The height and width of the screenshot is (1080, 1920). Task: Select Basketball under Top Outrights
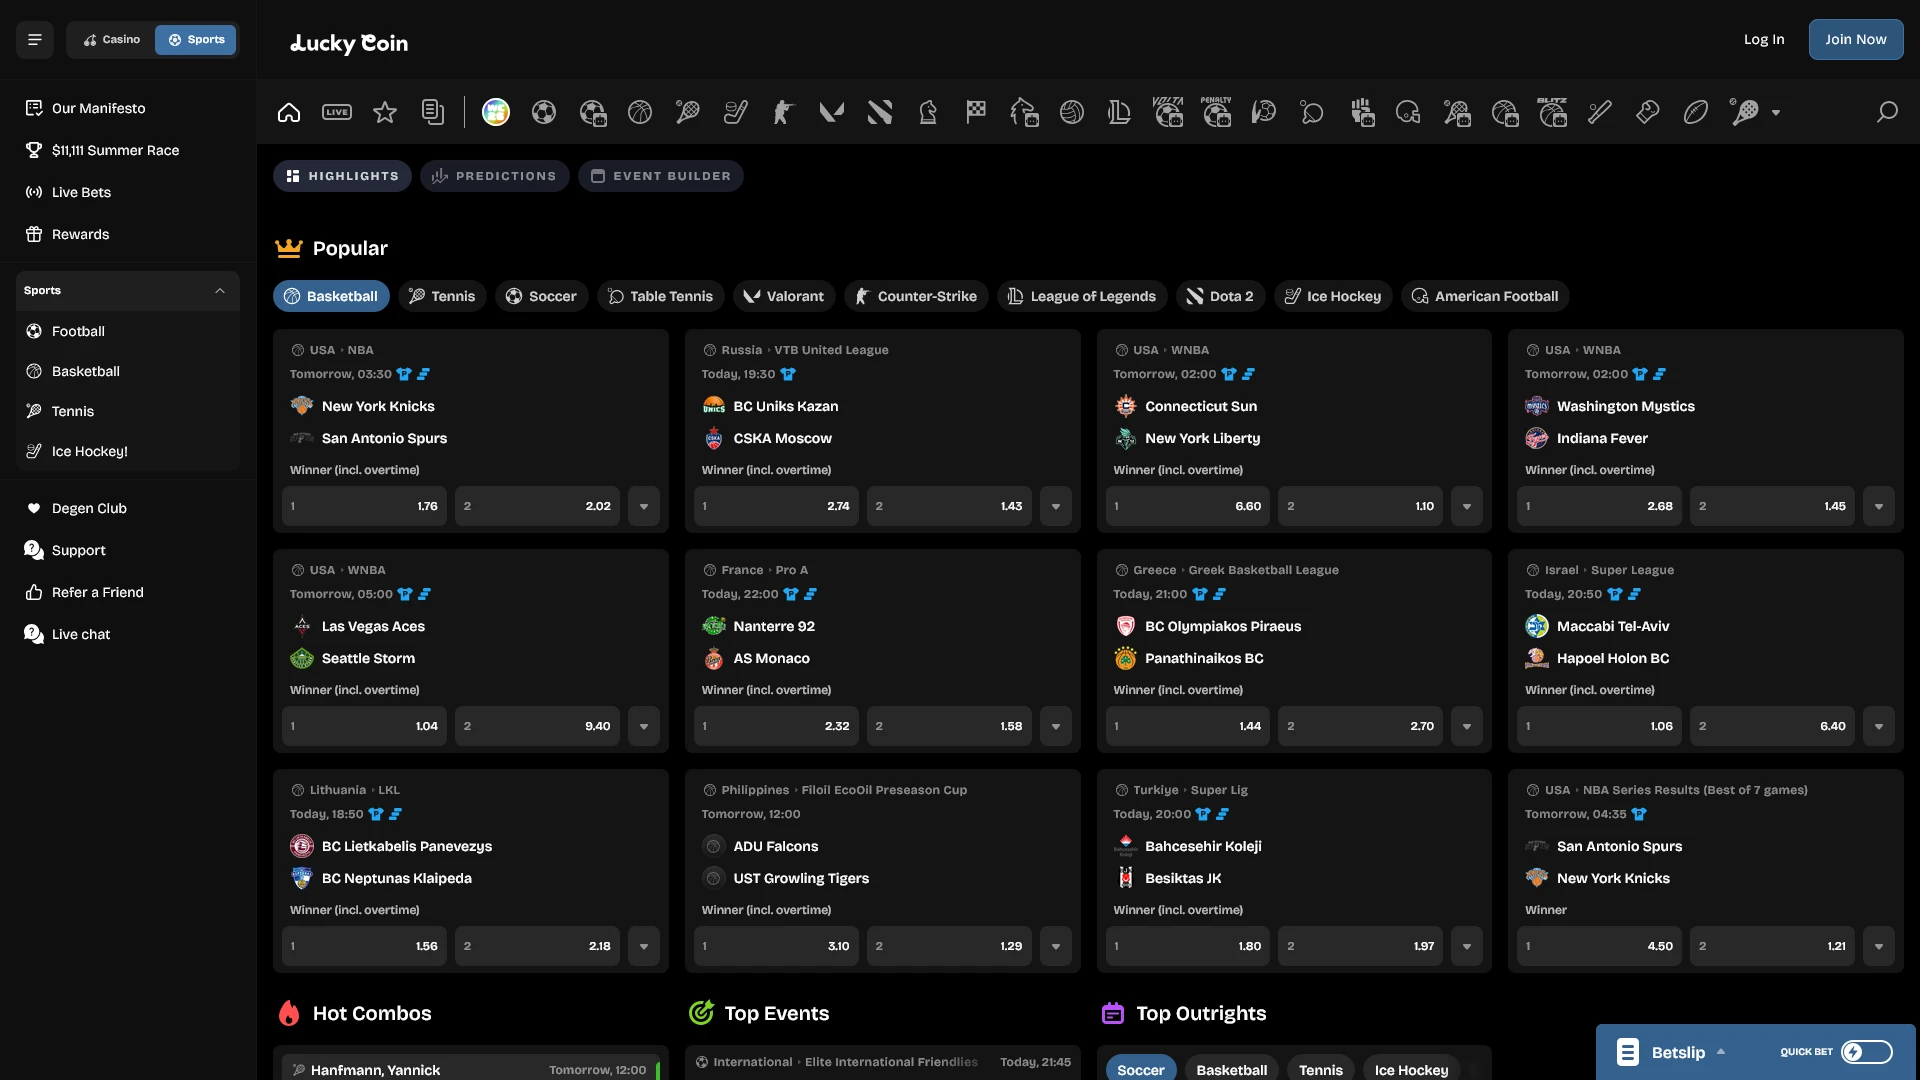tap(1231, 1069)
